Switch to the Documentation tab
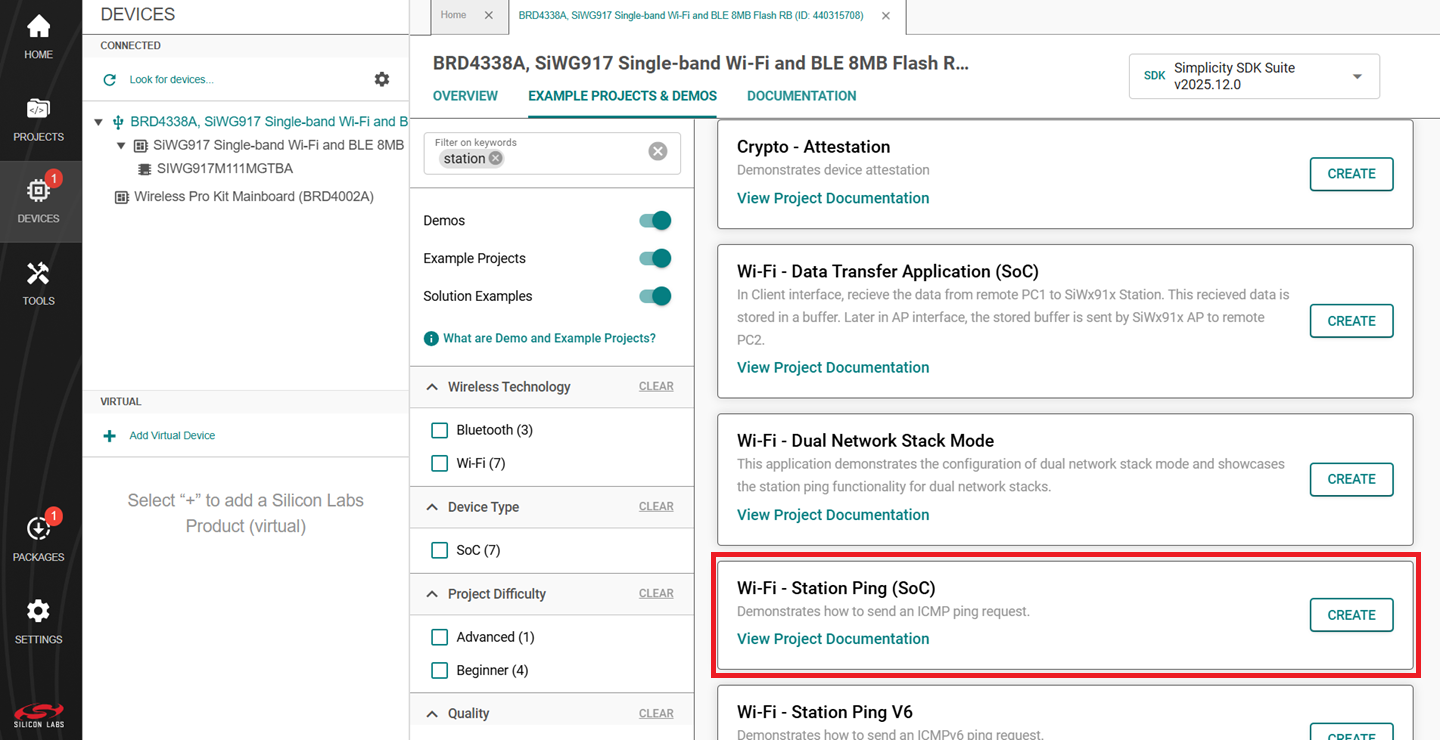The width and height of the screenshot is (1440, 740). (x=801, y=96)
